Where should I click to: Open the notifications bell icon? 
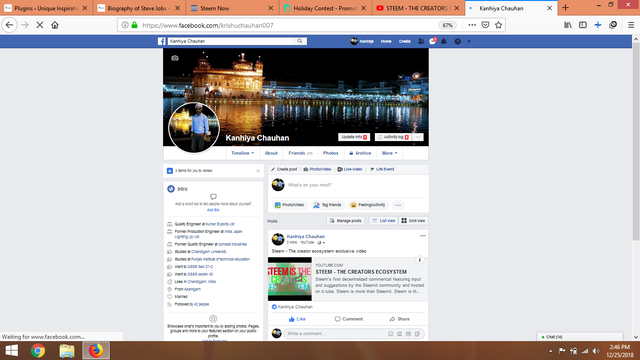click(444, 41)
